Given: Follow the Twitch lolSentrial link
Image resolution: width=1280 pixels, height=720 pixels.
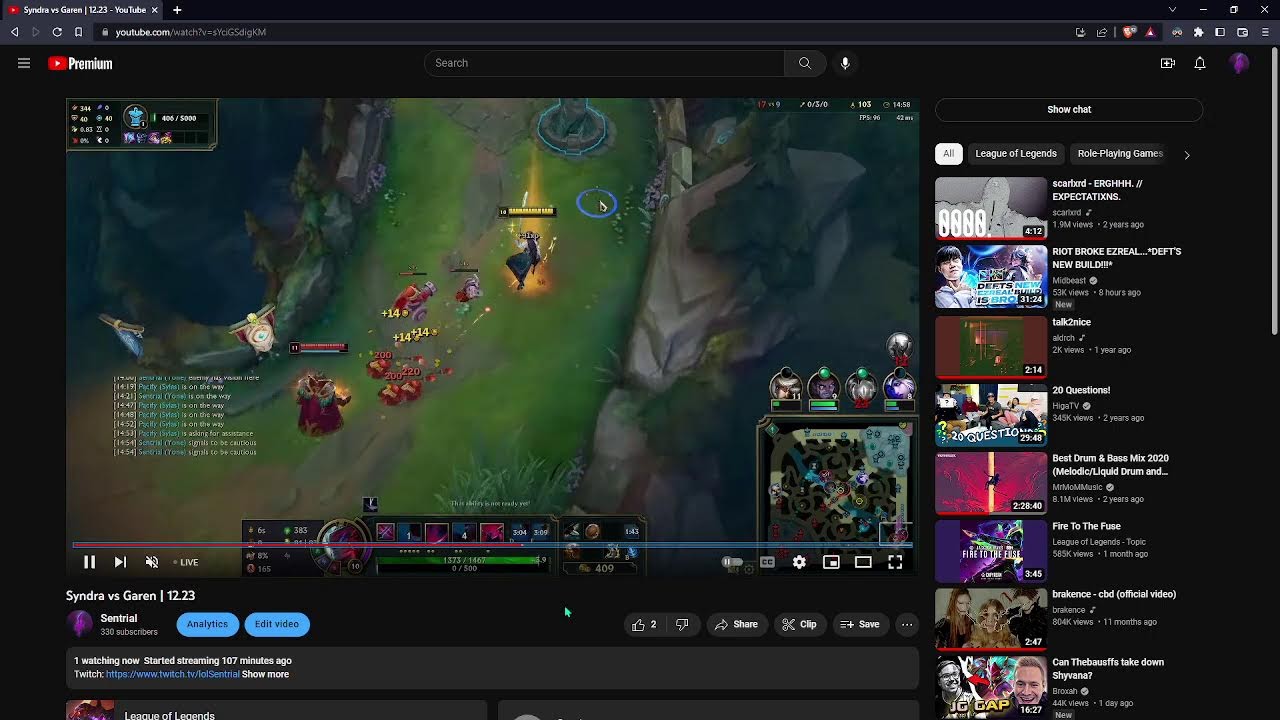Looking at the screenshot, I should tap(172, 674).
